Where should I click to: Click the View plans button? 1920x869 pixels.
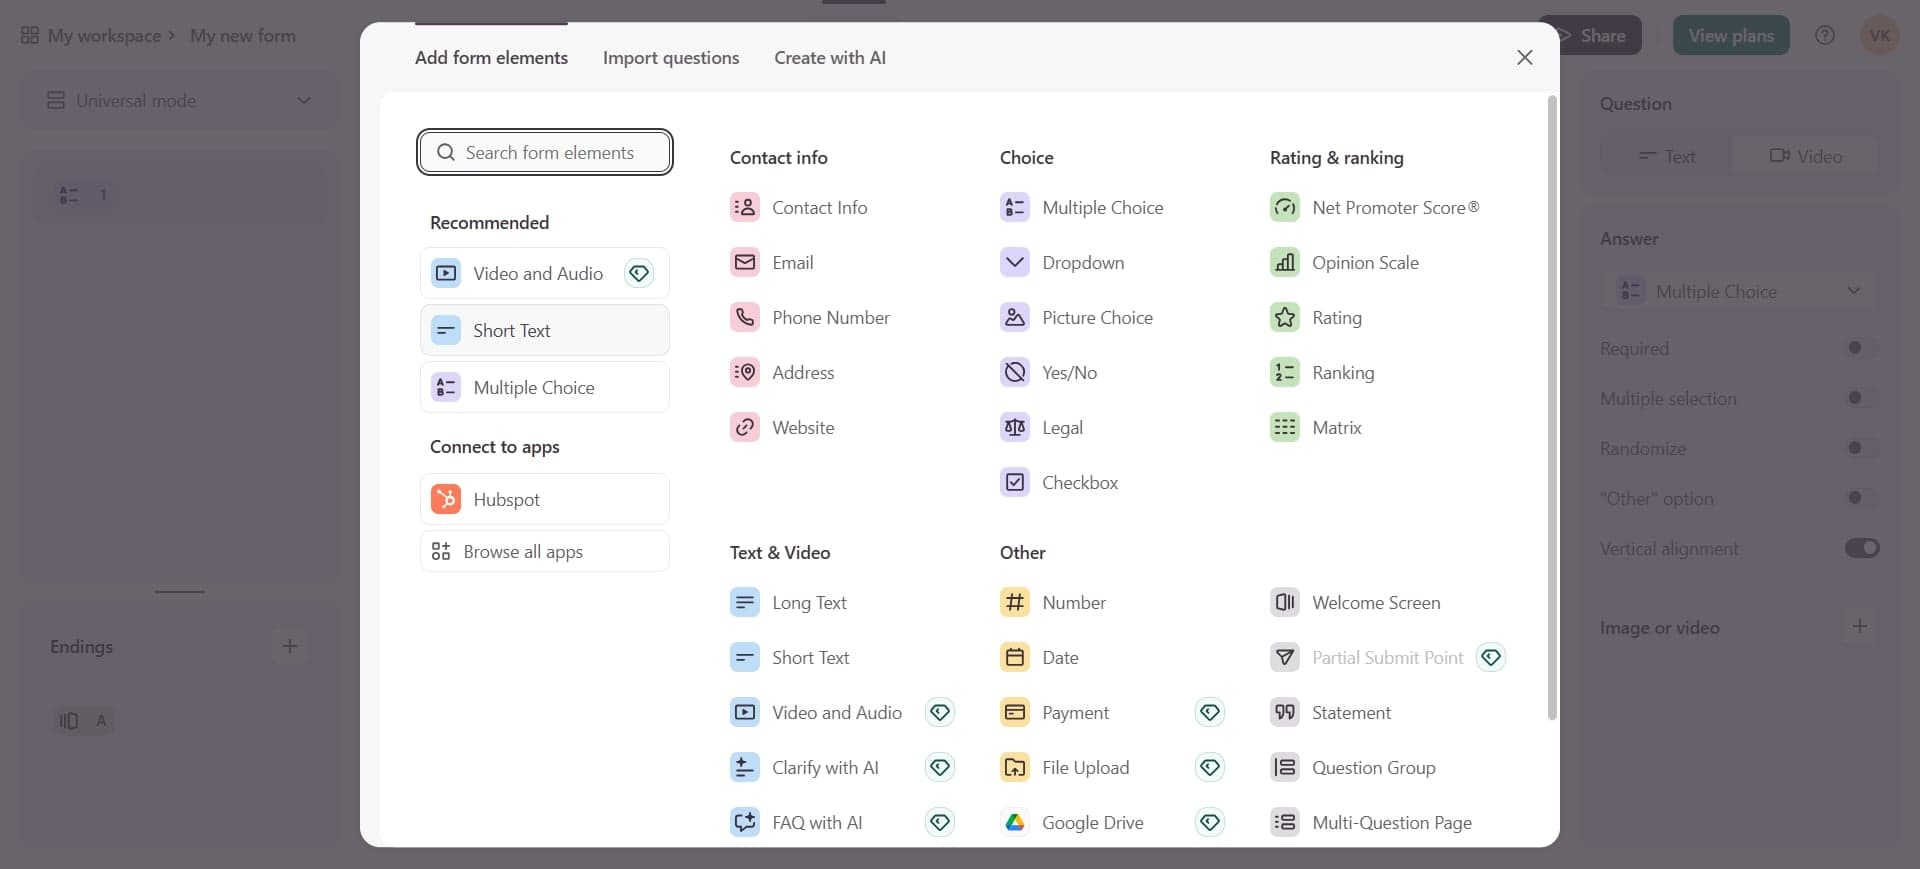tap(1730, 36)
